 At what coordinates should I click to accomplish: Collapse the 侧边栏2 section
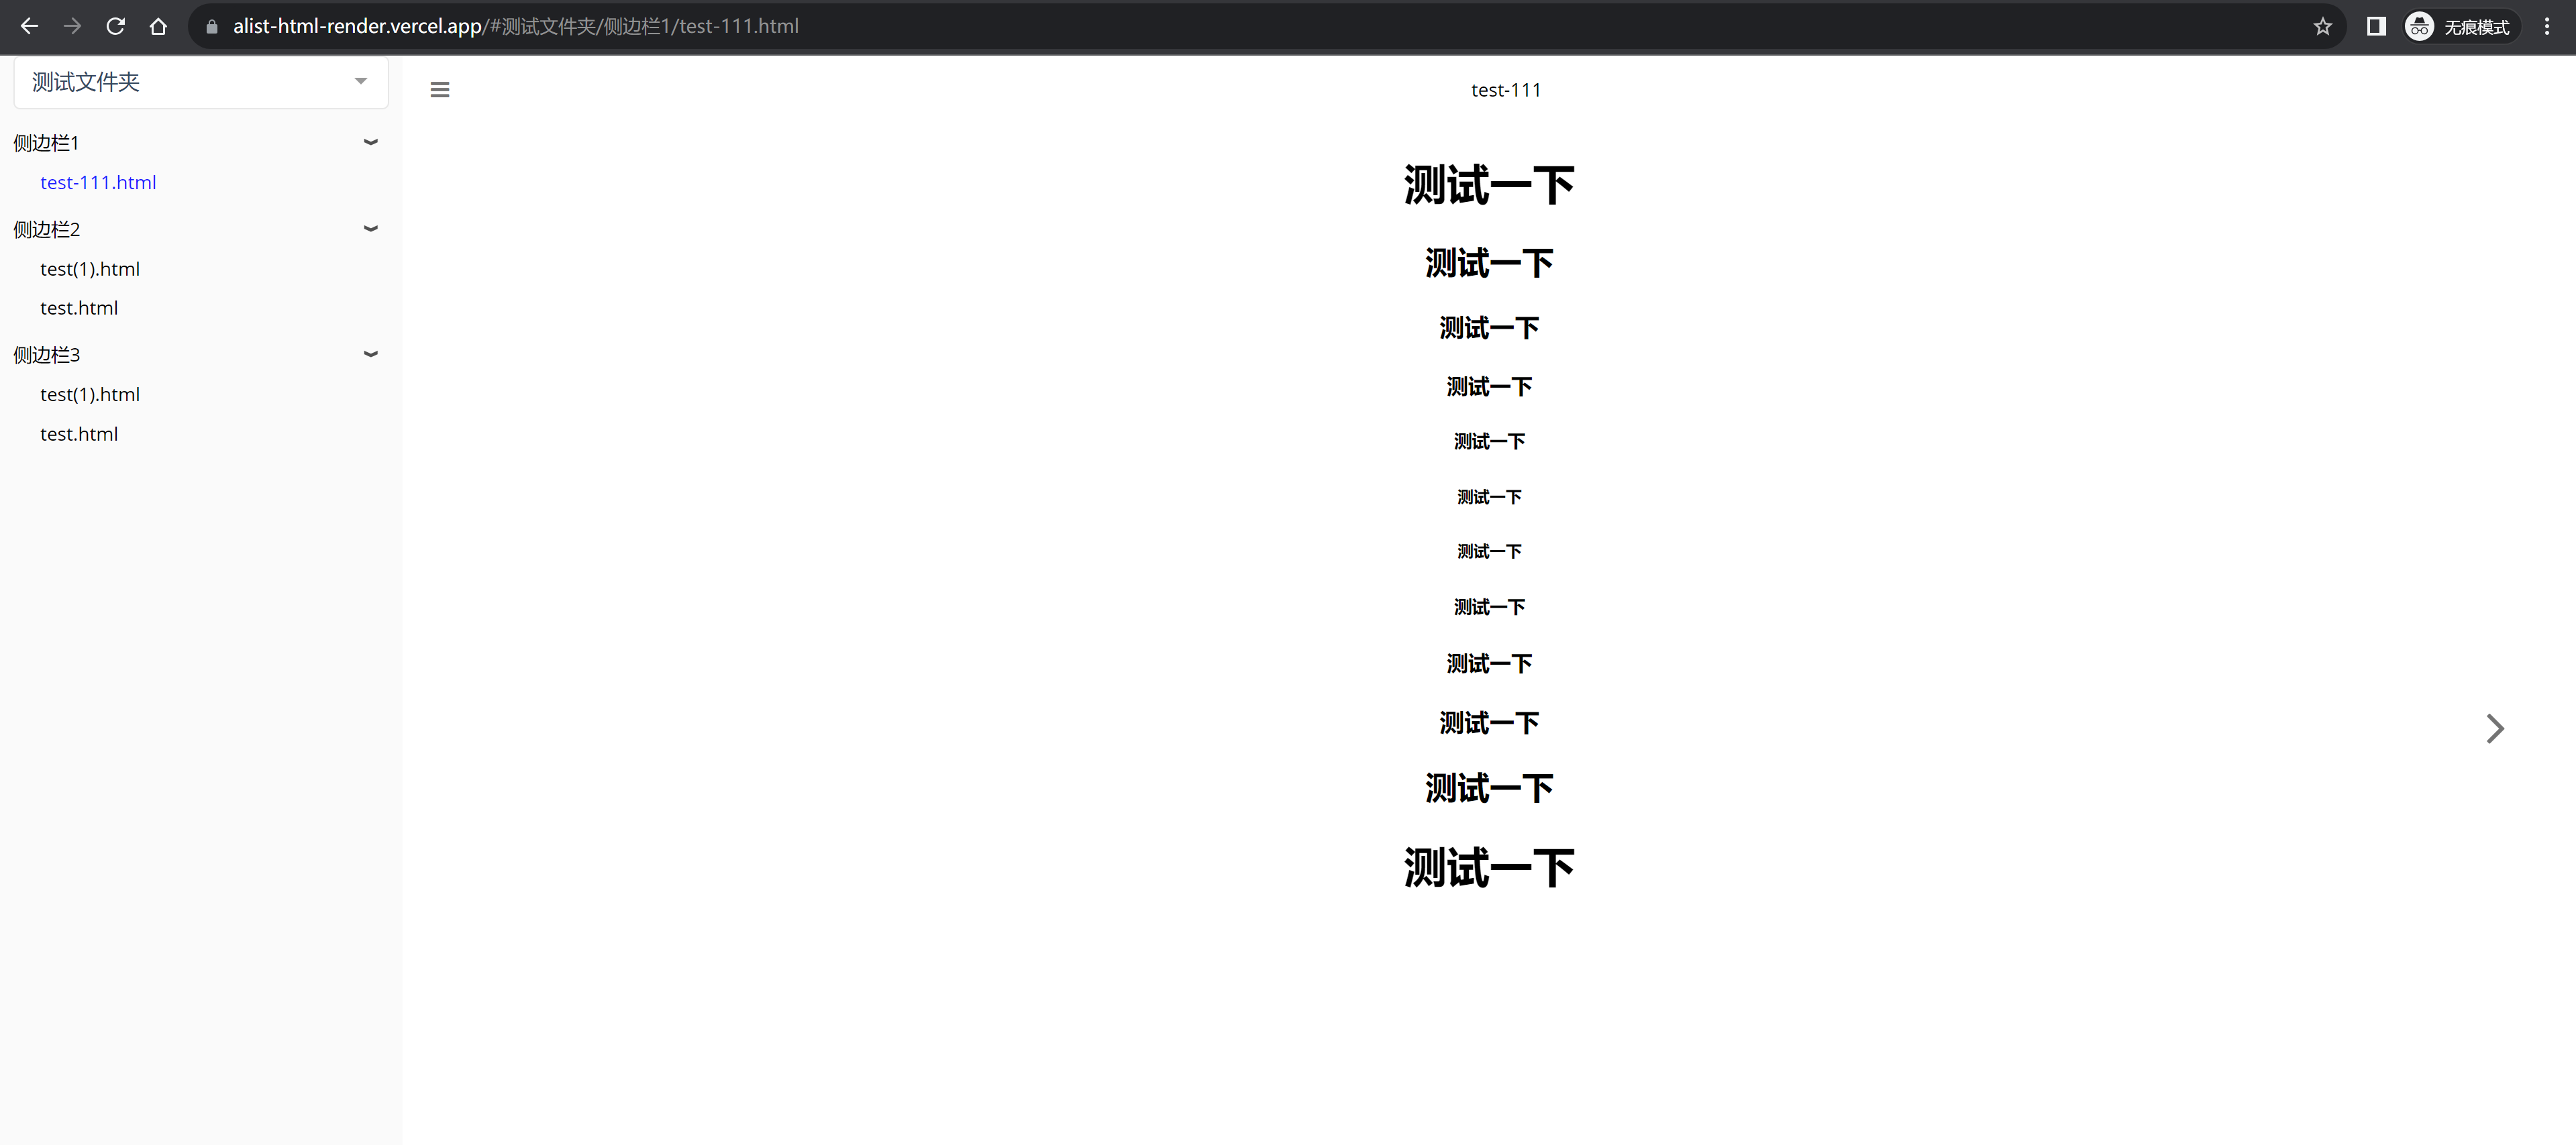click(x=370, y=229)
